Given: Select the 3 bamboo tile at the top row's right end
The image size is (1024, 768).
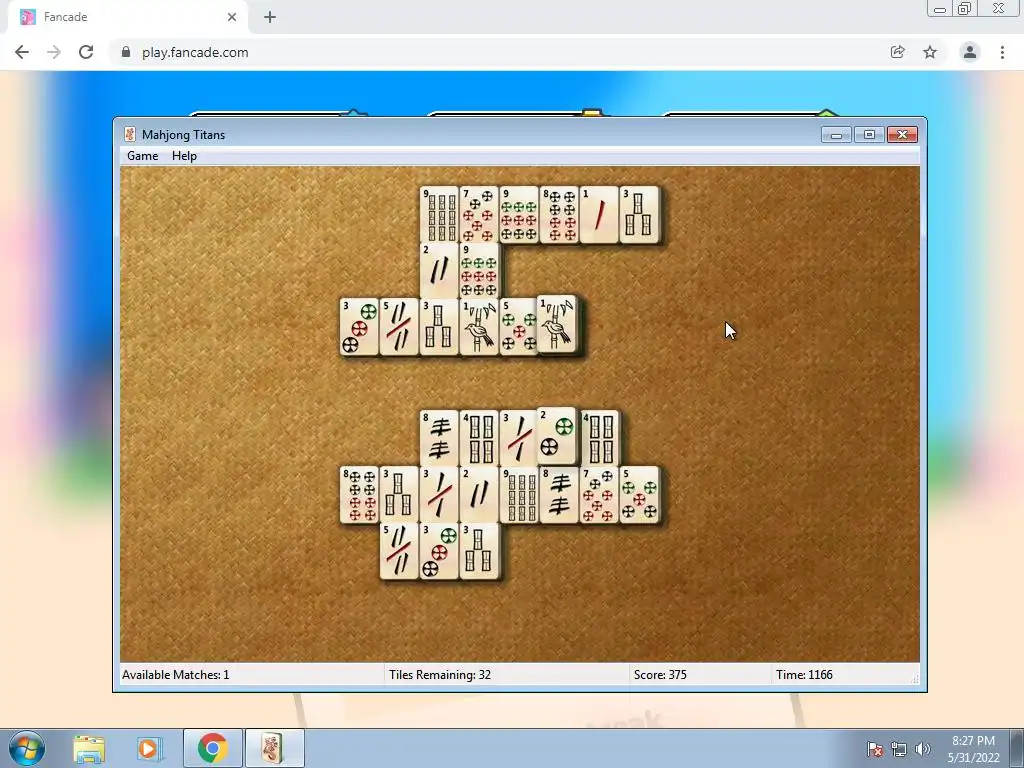Looking at the screenshot, I should 639,215.
